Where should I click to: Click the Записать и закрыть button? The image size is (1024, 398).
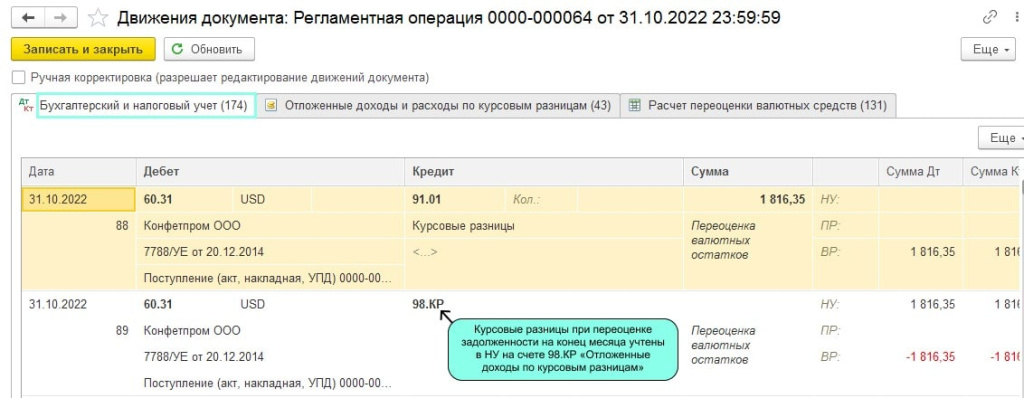click(x=83, y=49)
